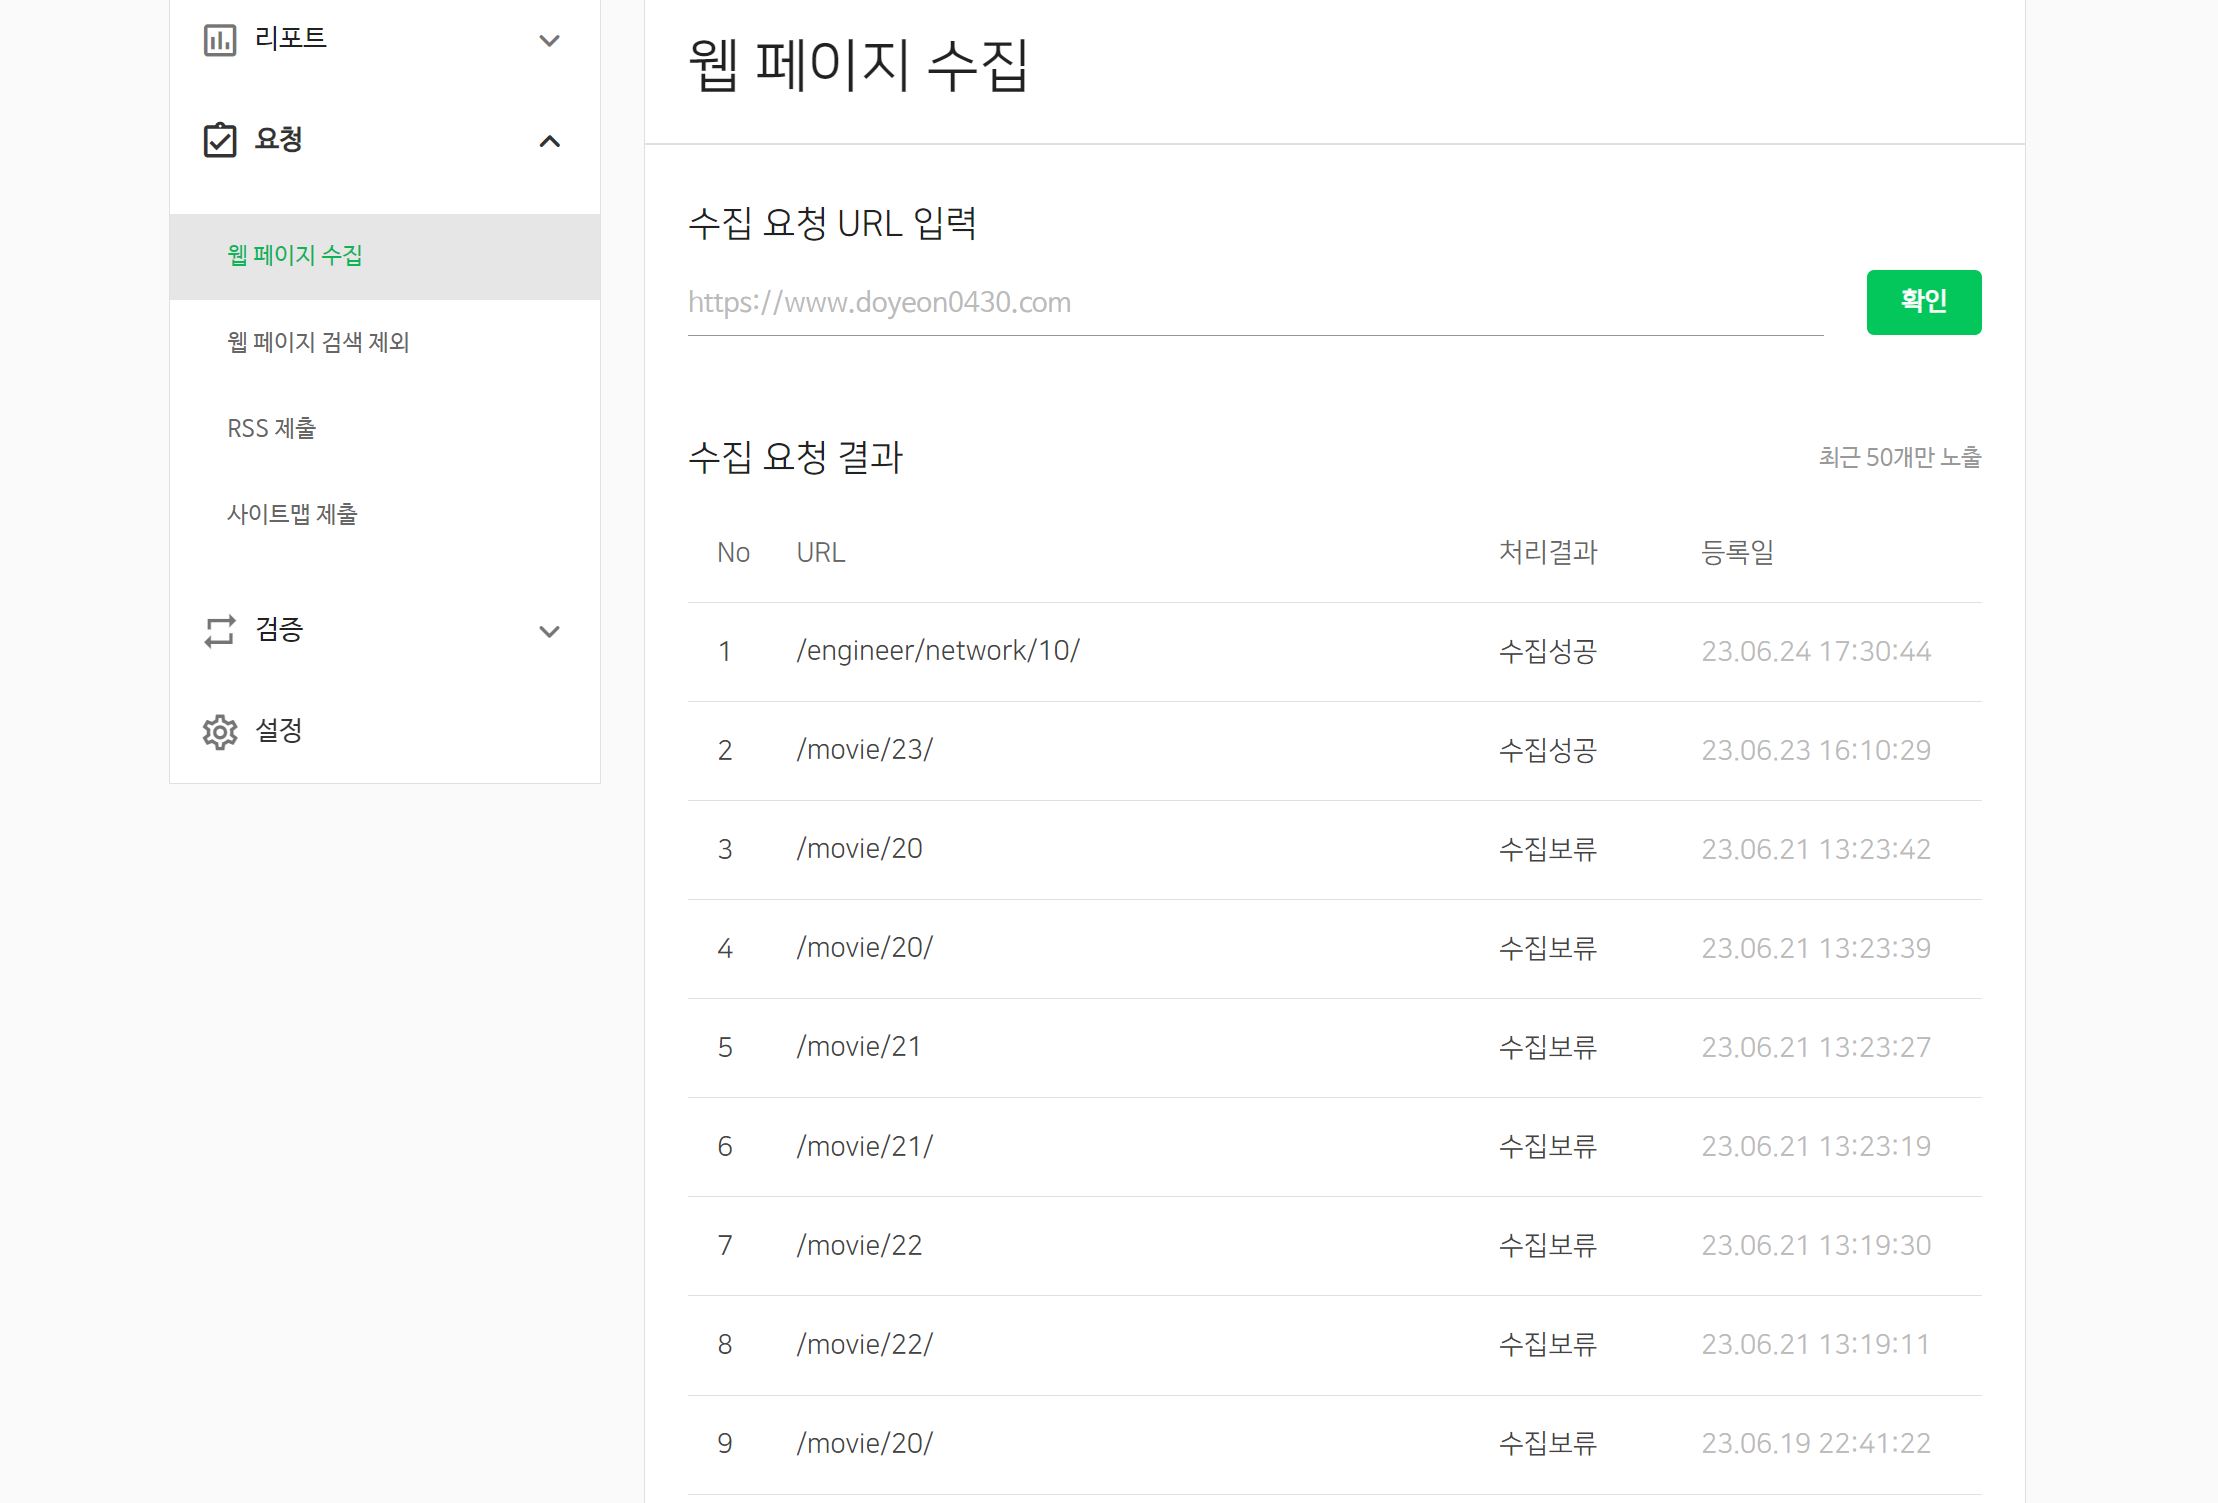Click the /movie/22 URL in row 7
Viewport: 2218px width, 1503px height.
tap(859, 1245)
